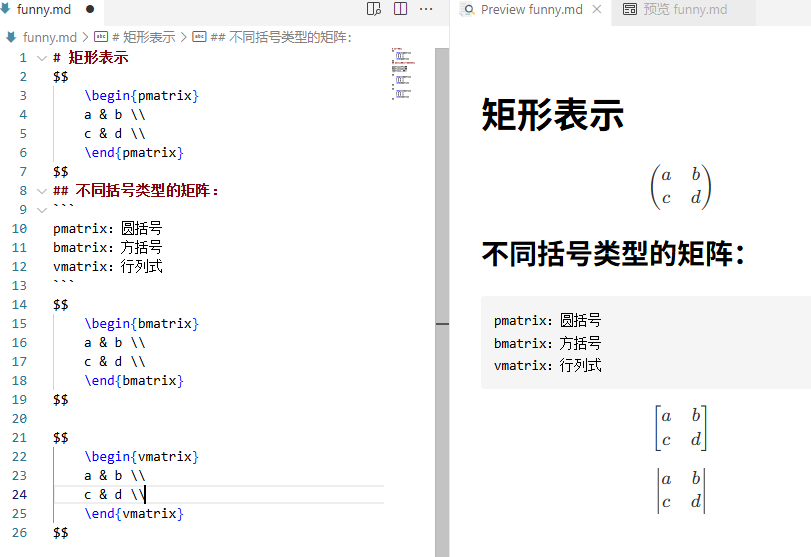The height and width of the screenshot is (557, 811).
Task: Click the icon on the 预览 funny.md tab
Action: point(629,9)
